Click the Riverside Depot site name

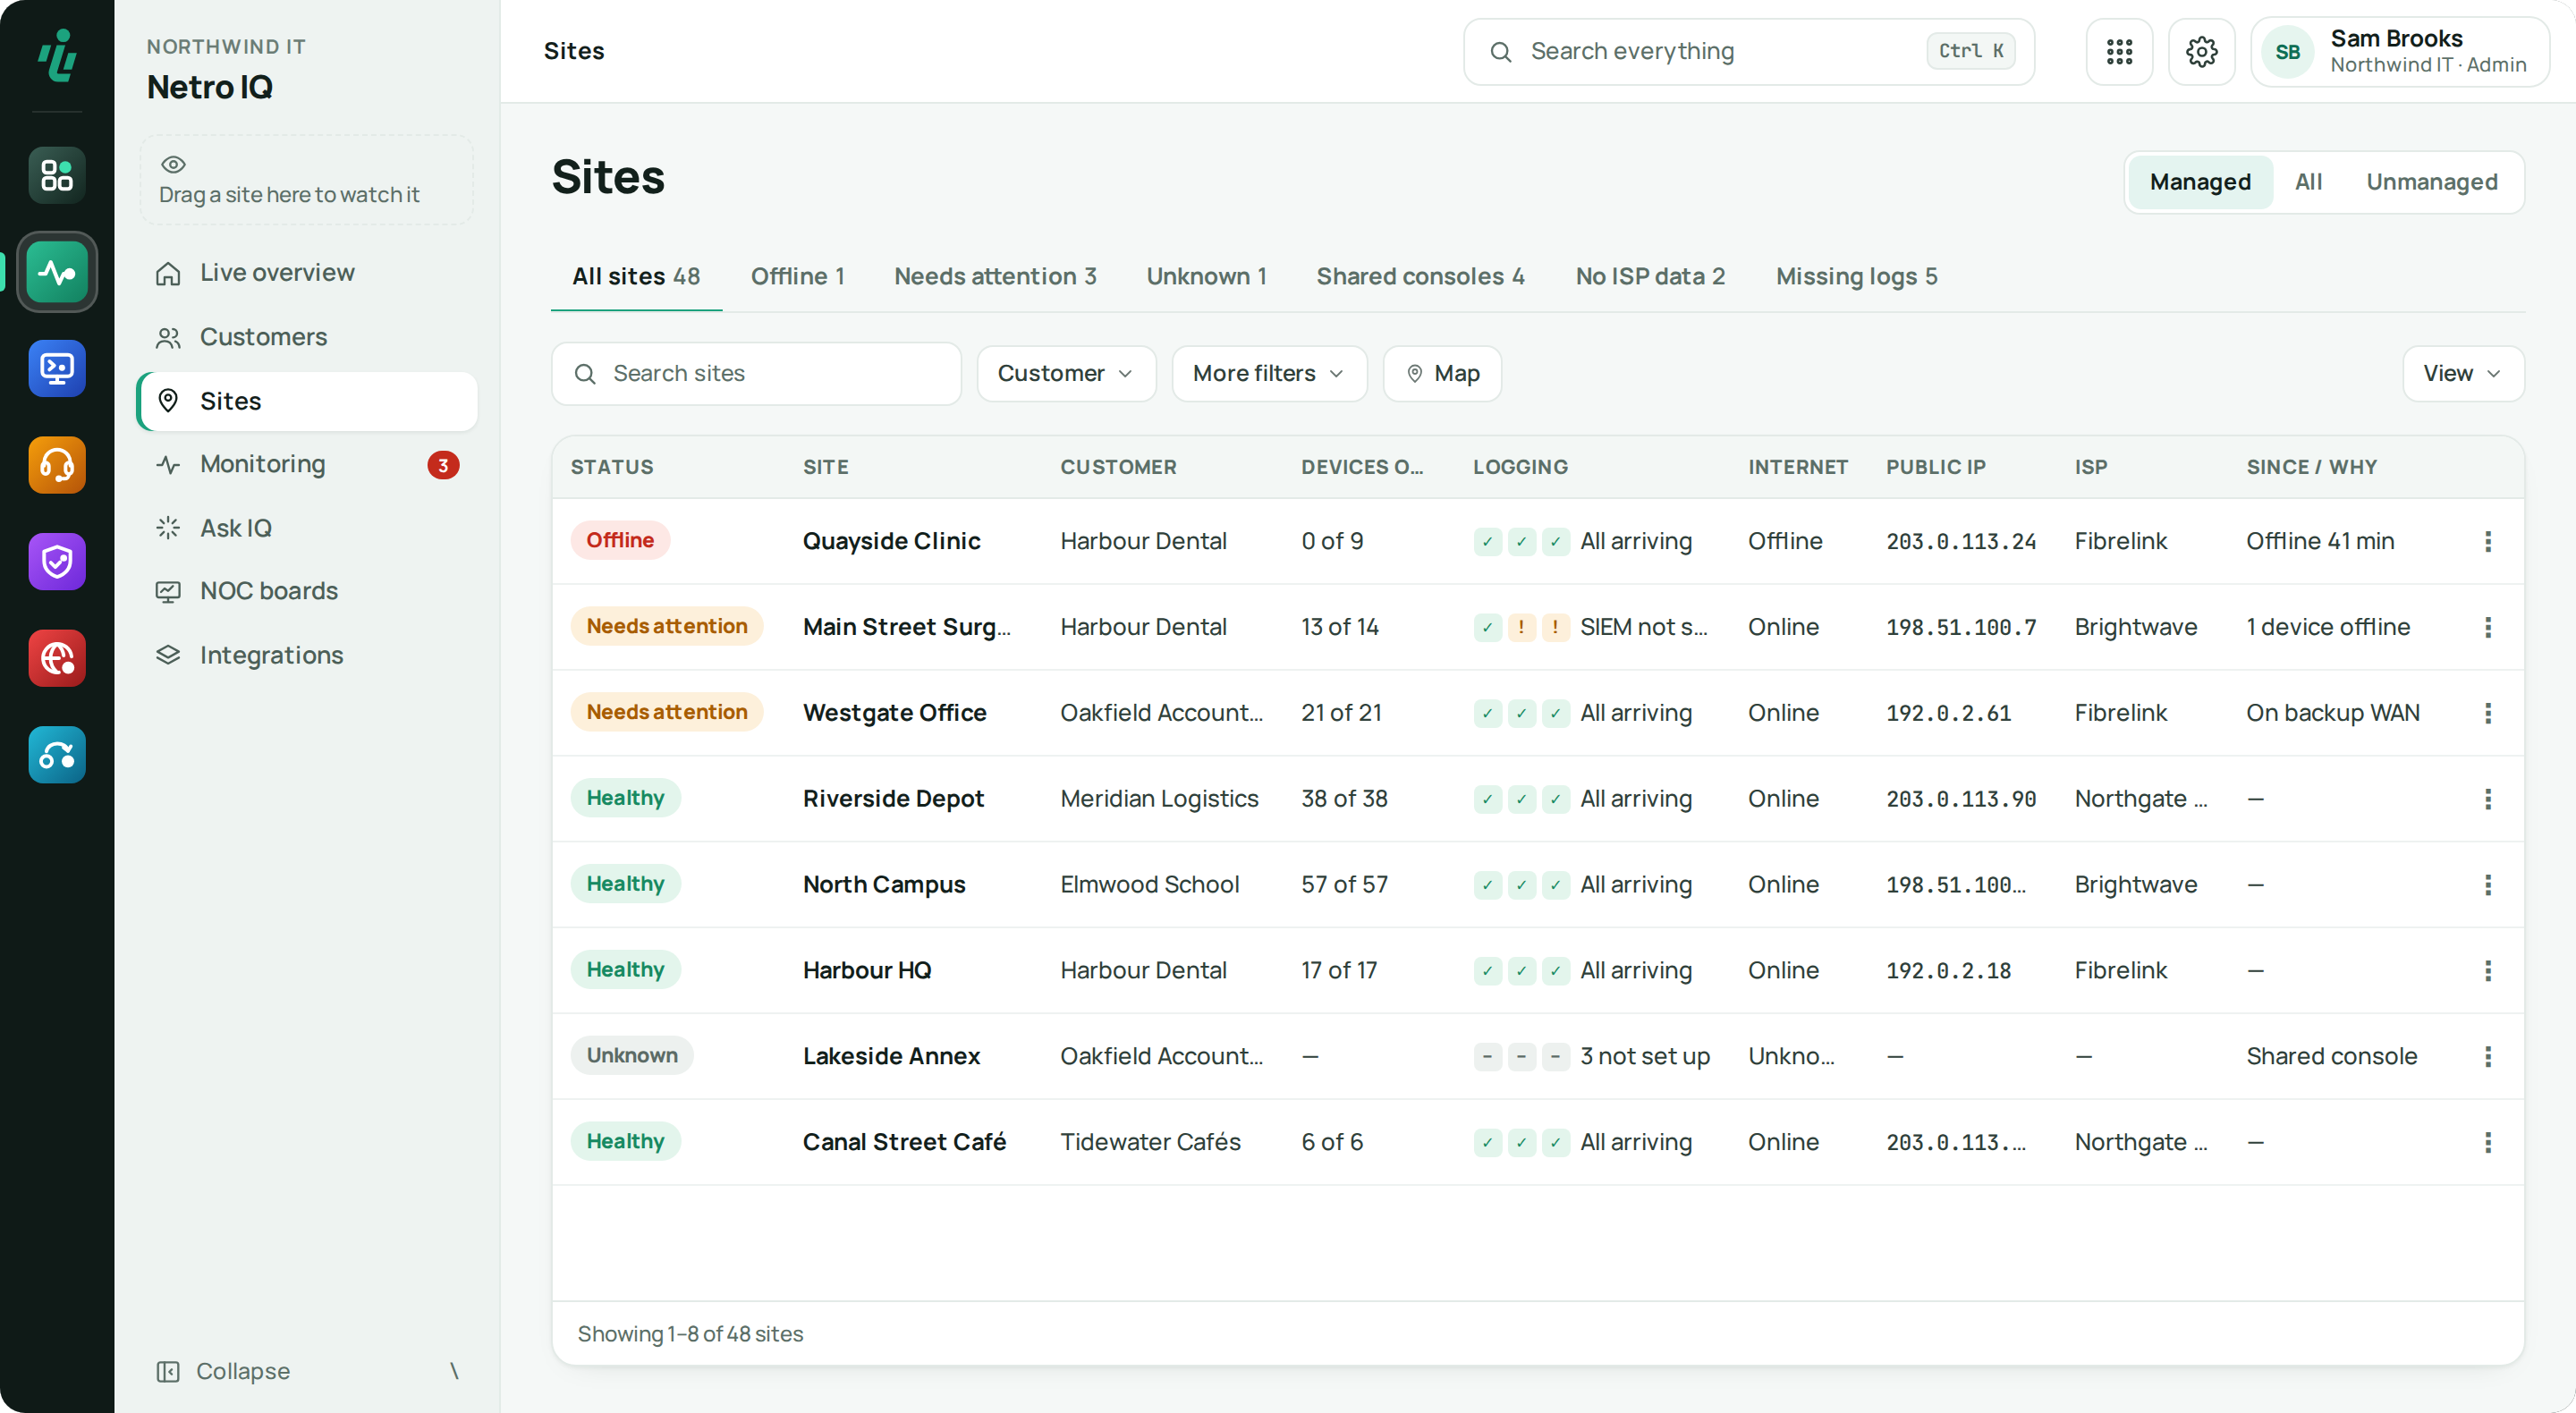coord(893,799)
